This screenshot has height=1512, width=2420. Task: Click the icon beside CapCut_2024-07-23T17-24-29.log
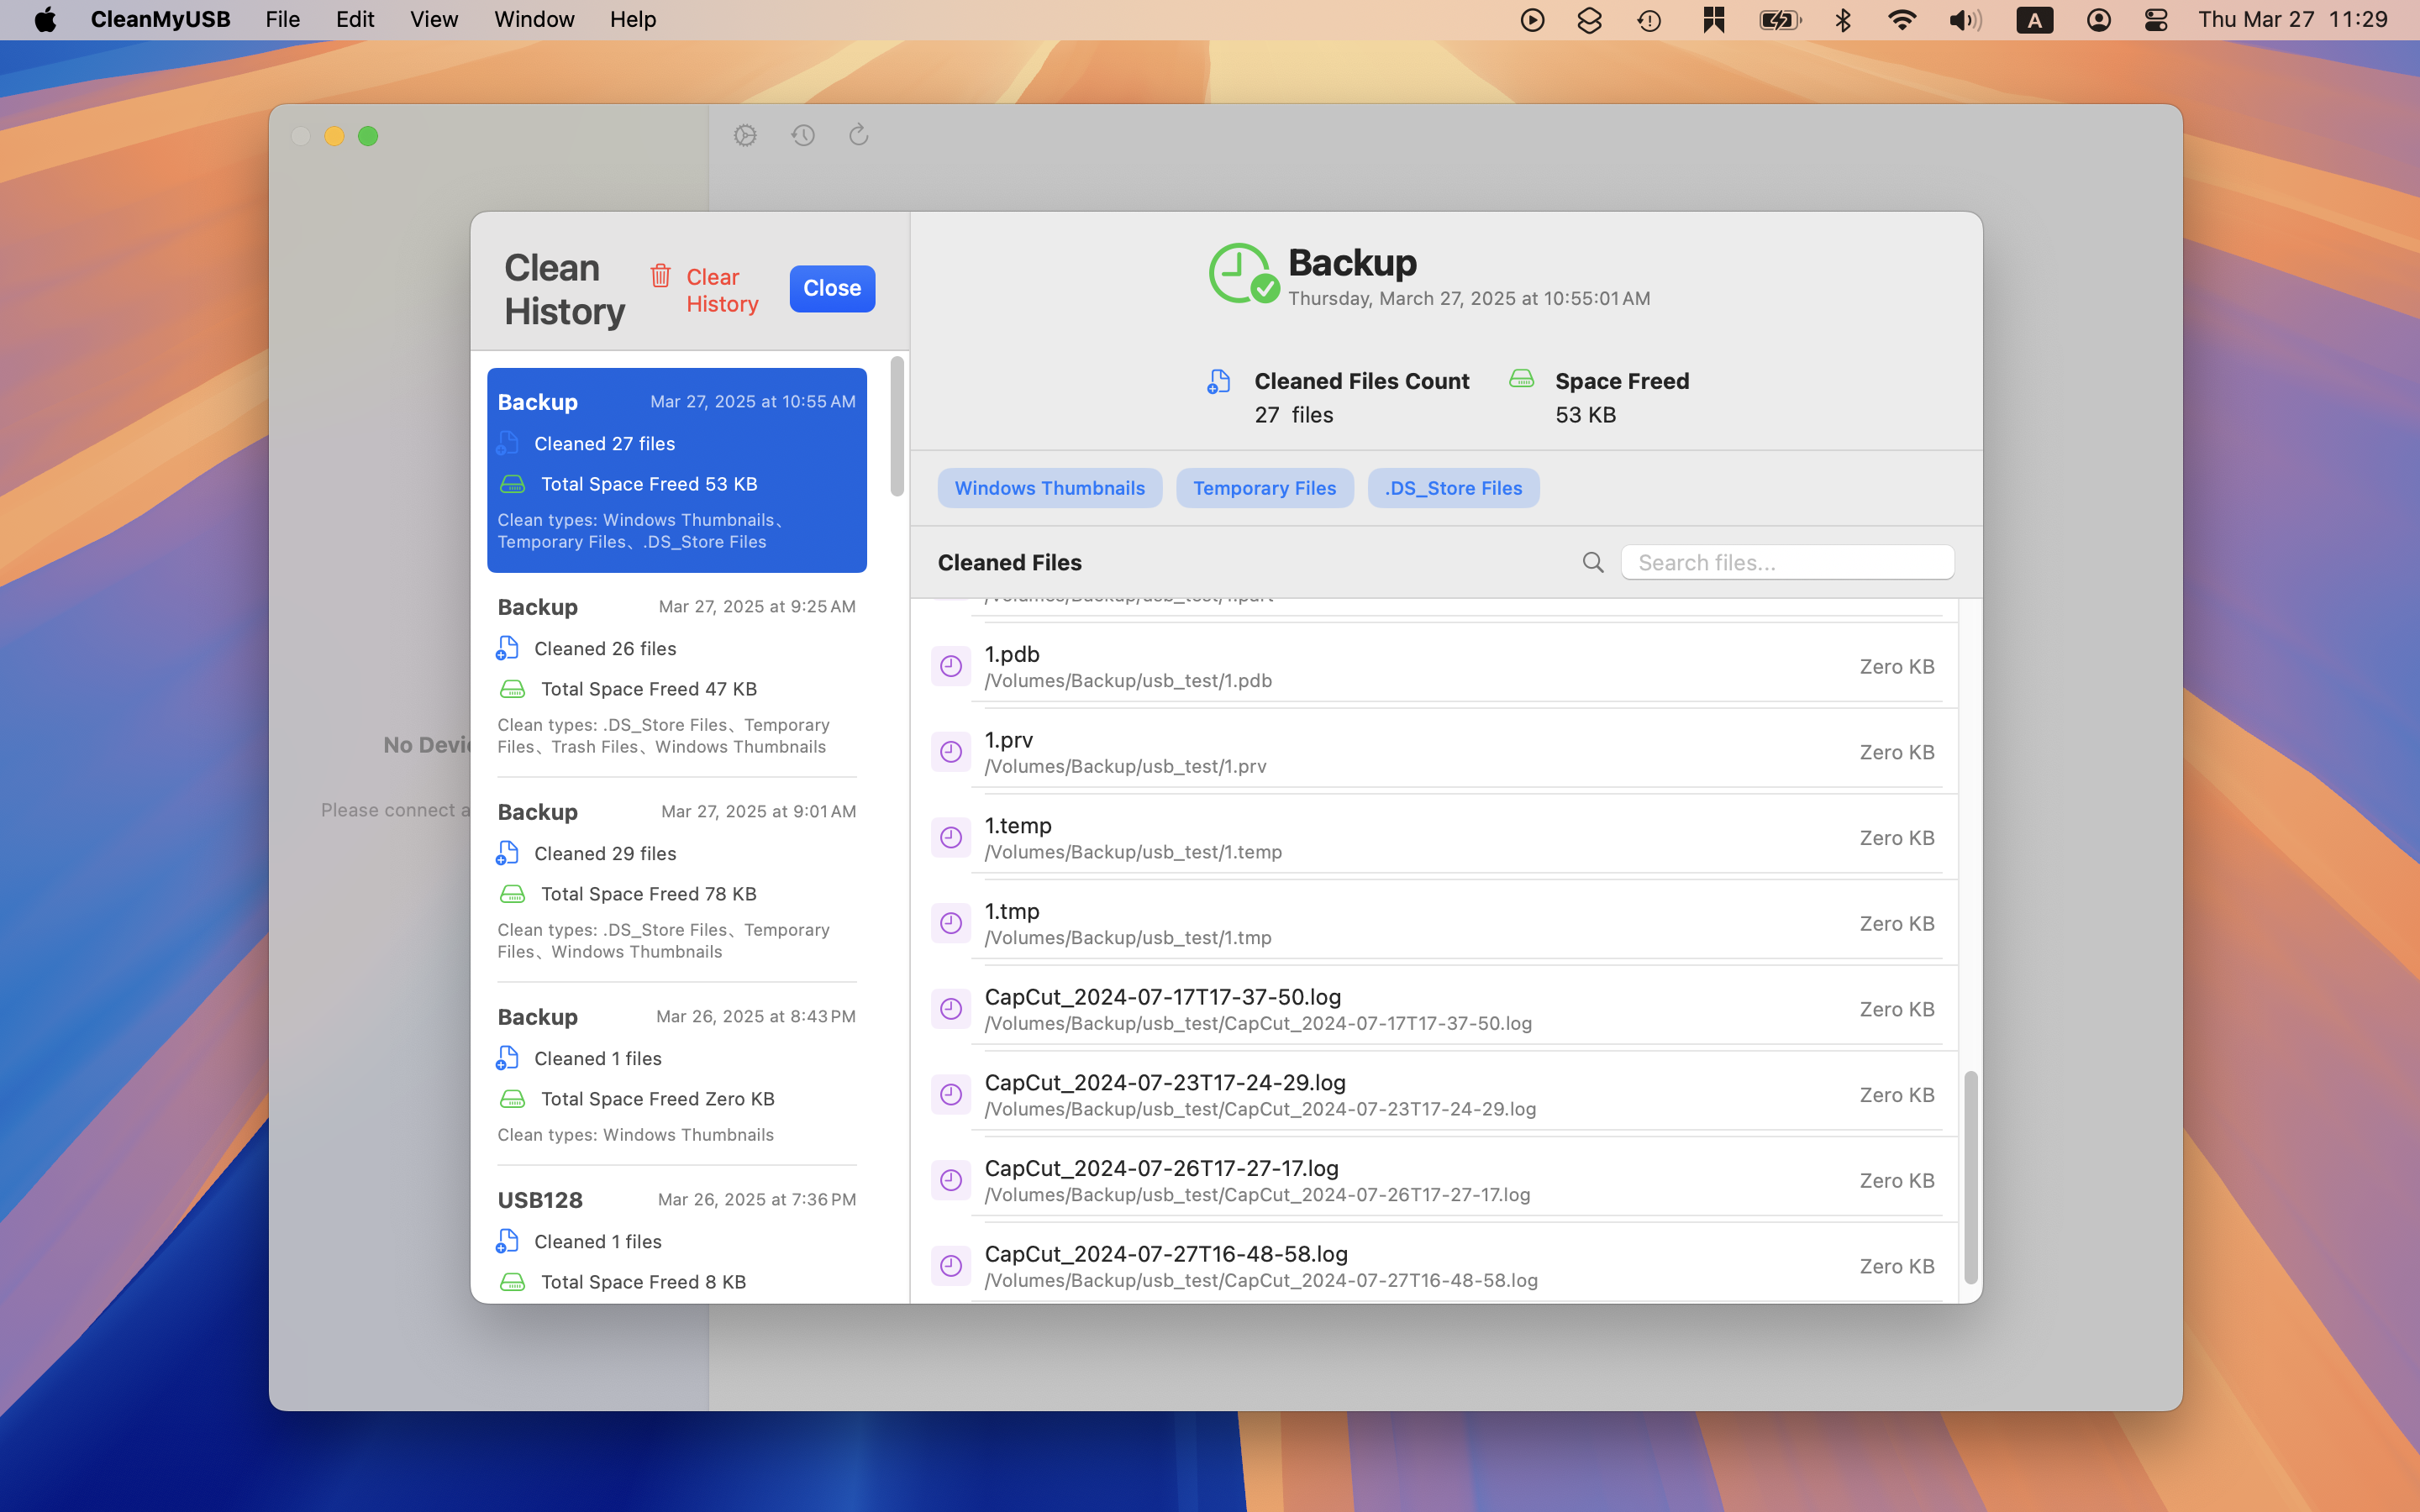[x=951, y=1095]
